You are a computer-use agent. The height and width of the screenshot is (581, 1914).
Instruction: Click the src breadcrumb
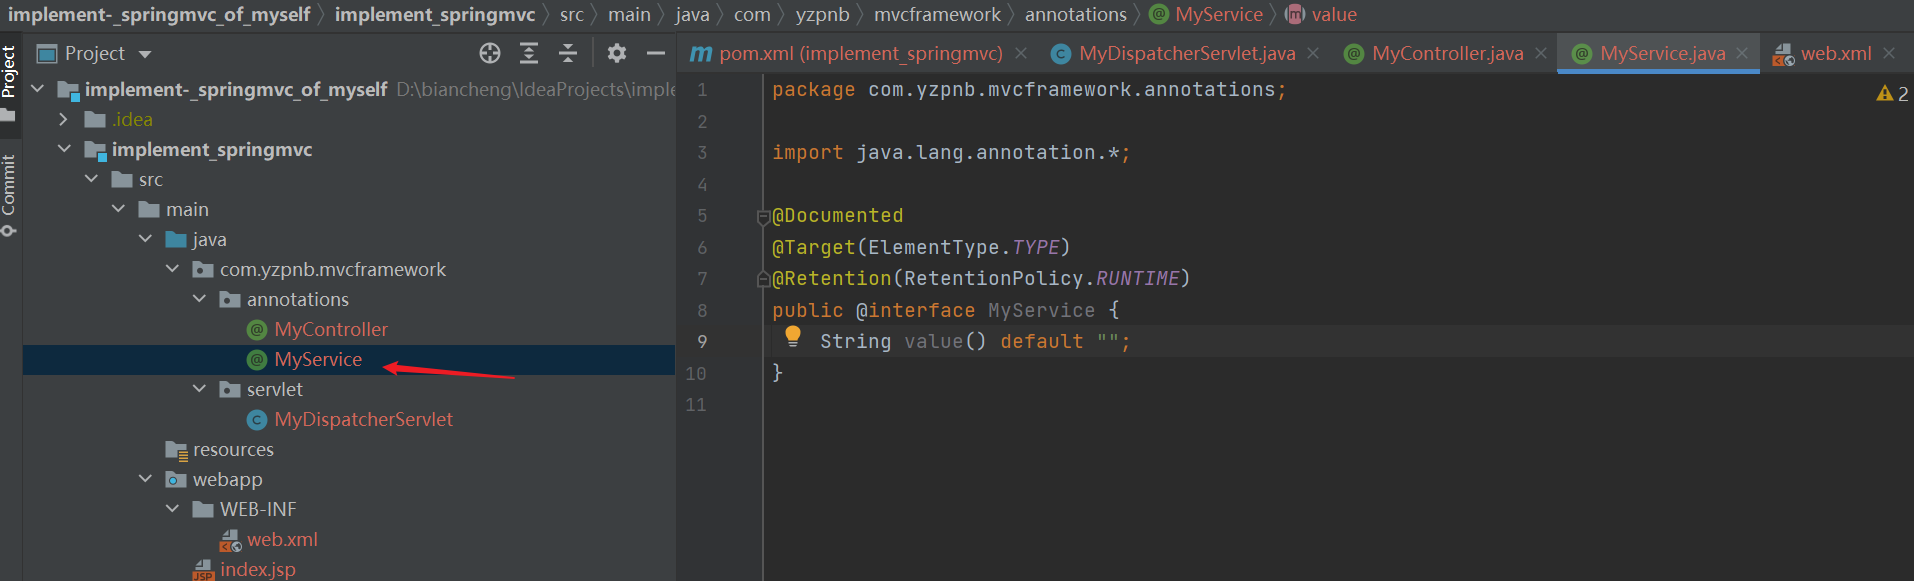point(571,15)
